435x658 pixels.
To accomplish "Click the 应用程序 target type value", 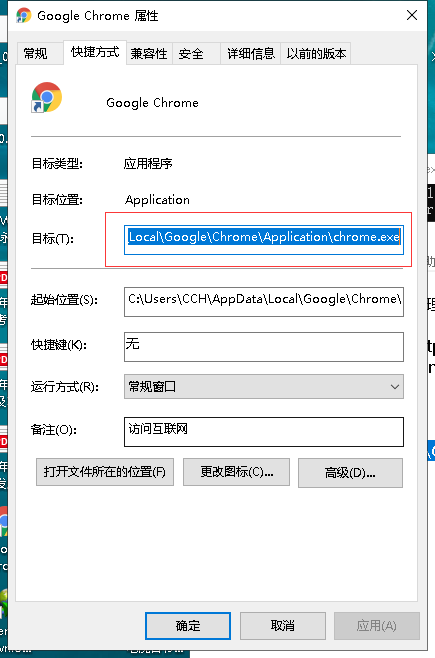I will point(148,163).
